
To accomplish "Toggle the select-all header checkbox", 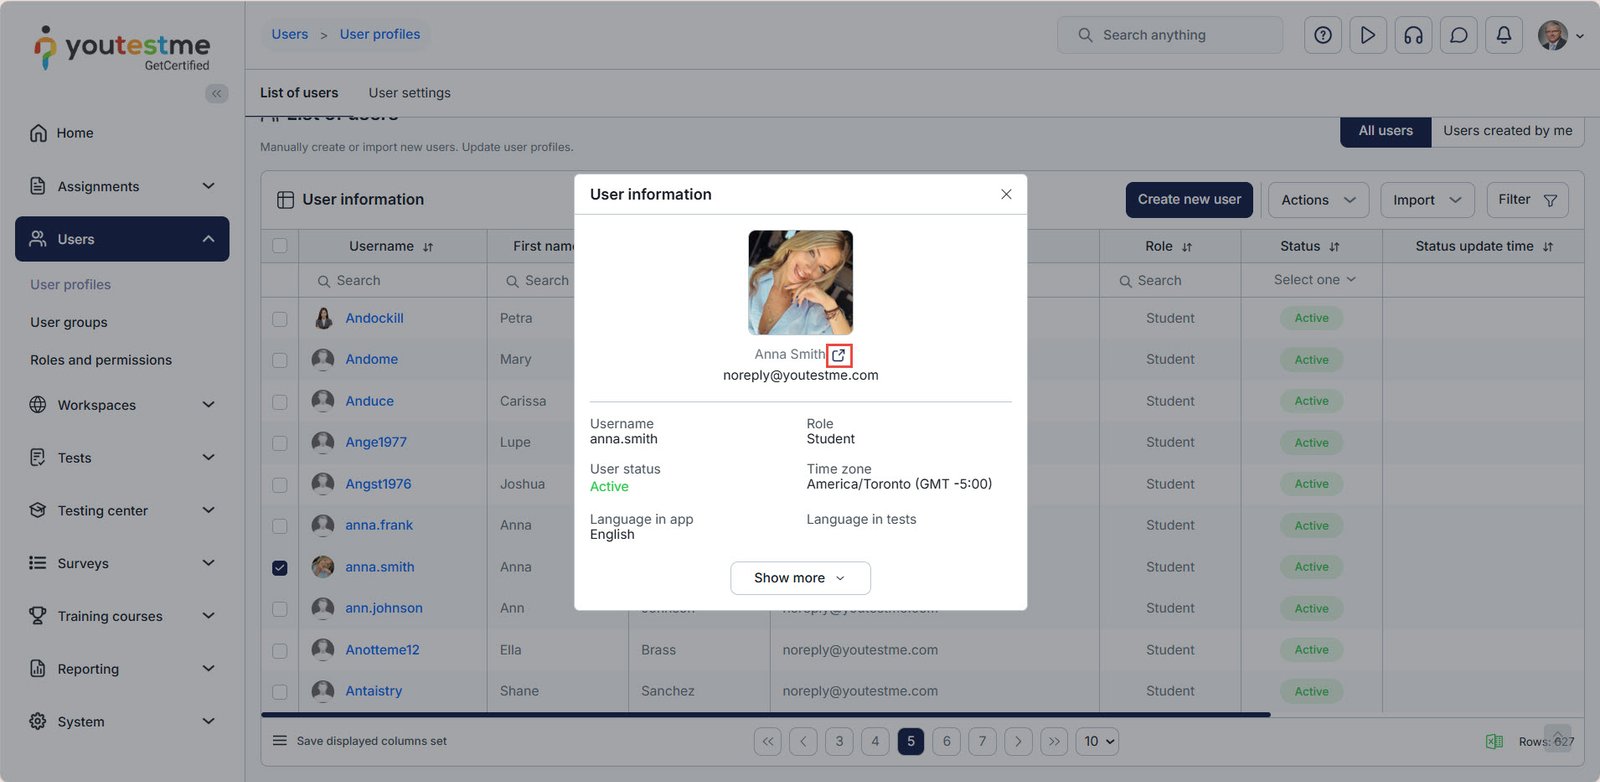I will [280, 246].
